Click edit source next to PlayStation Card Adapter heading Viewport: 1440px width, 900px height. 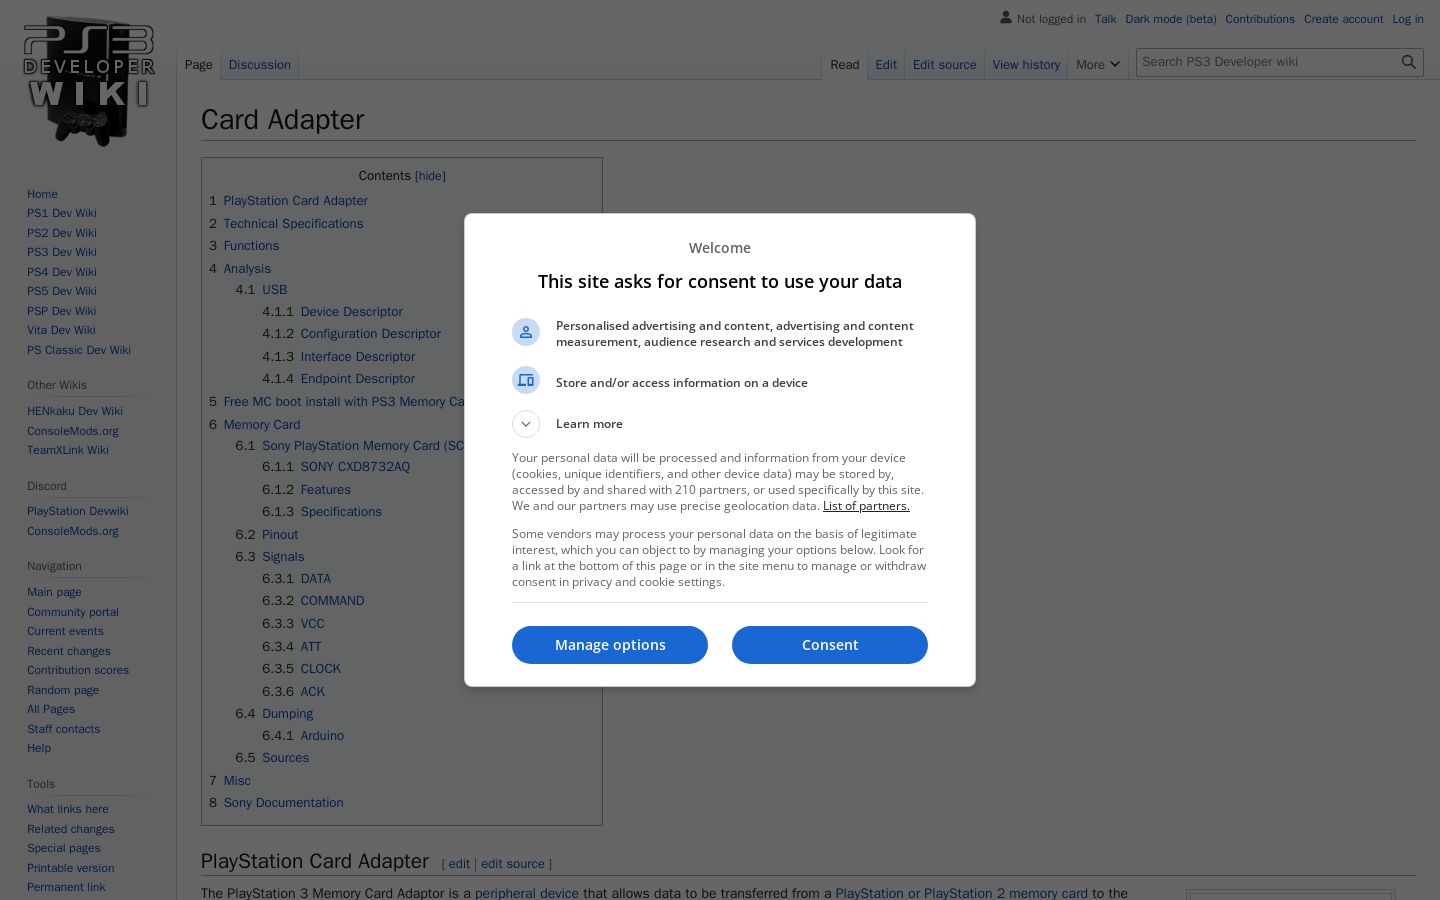(513, 864)
